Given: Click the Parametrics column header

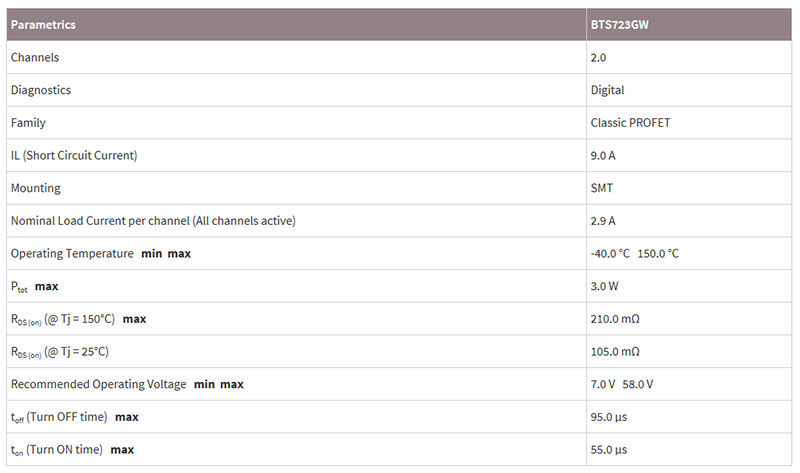Looking at the screenshot, I should [x=43, y=24].
